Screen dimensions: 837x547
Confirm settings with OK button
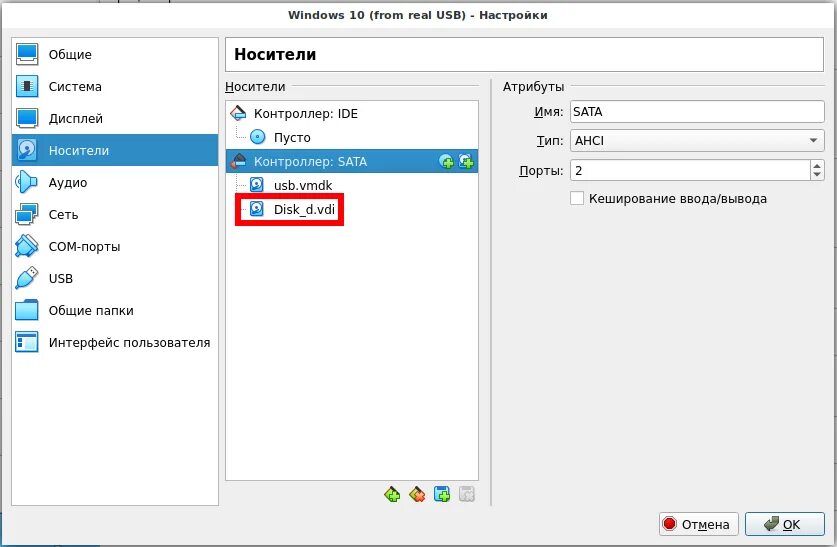coord(785,524)
